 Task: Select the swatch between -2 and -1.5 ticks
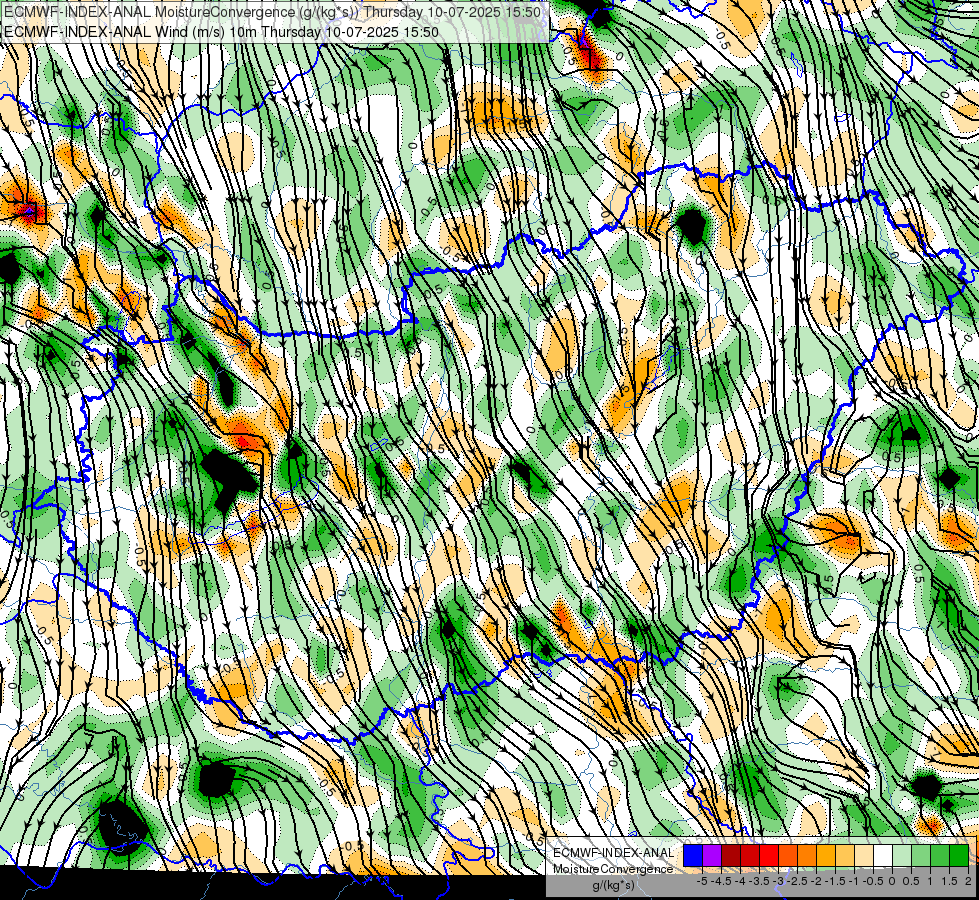tap(826, 856)
